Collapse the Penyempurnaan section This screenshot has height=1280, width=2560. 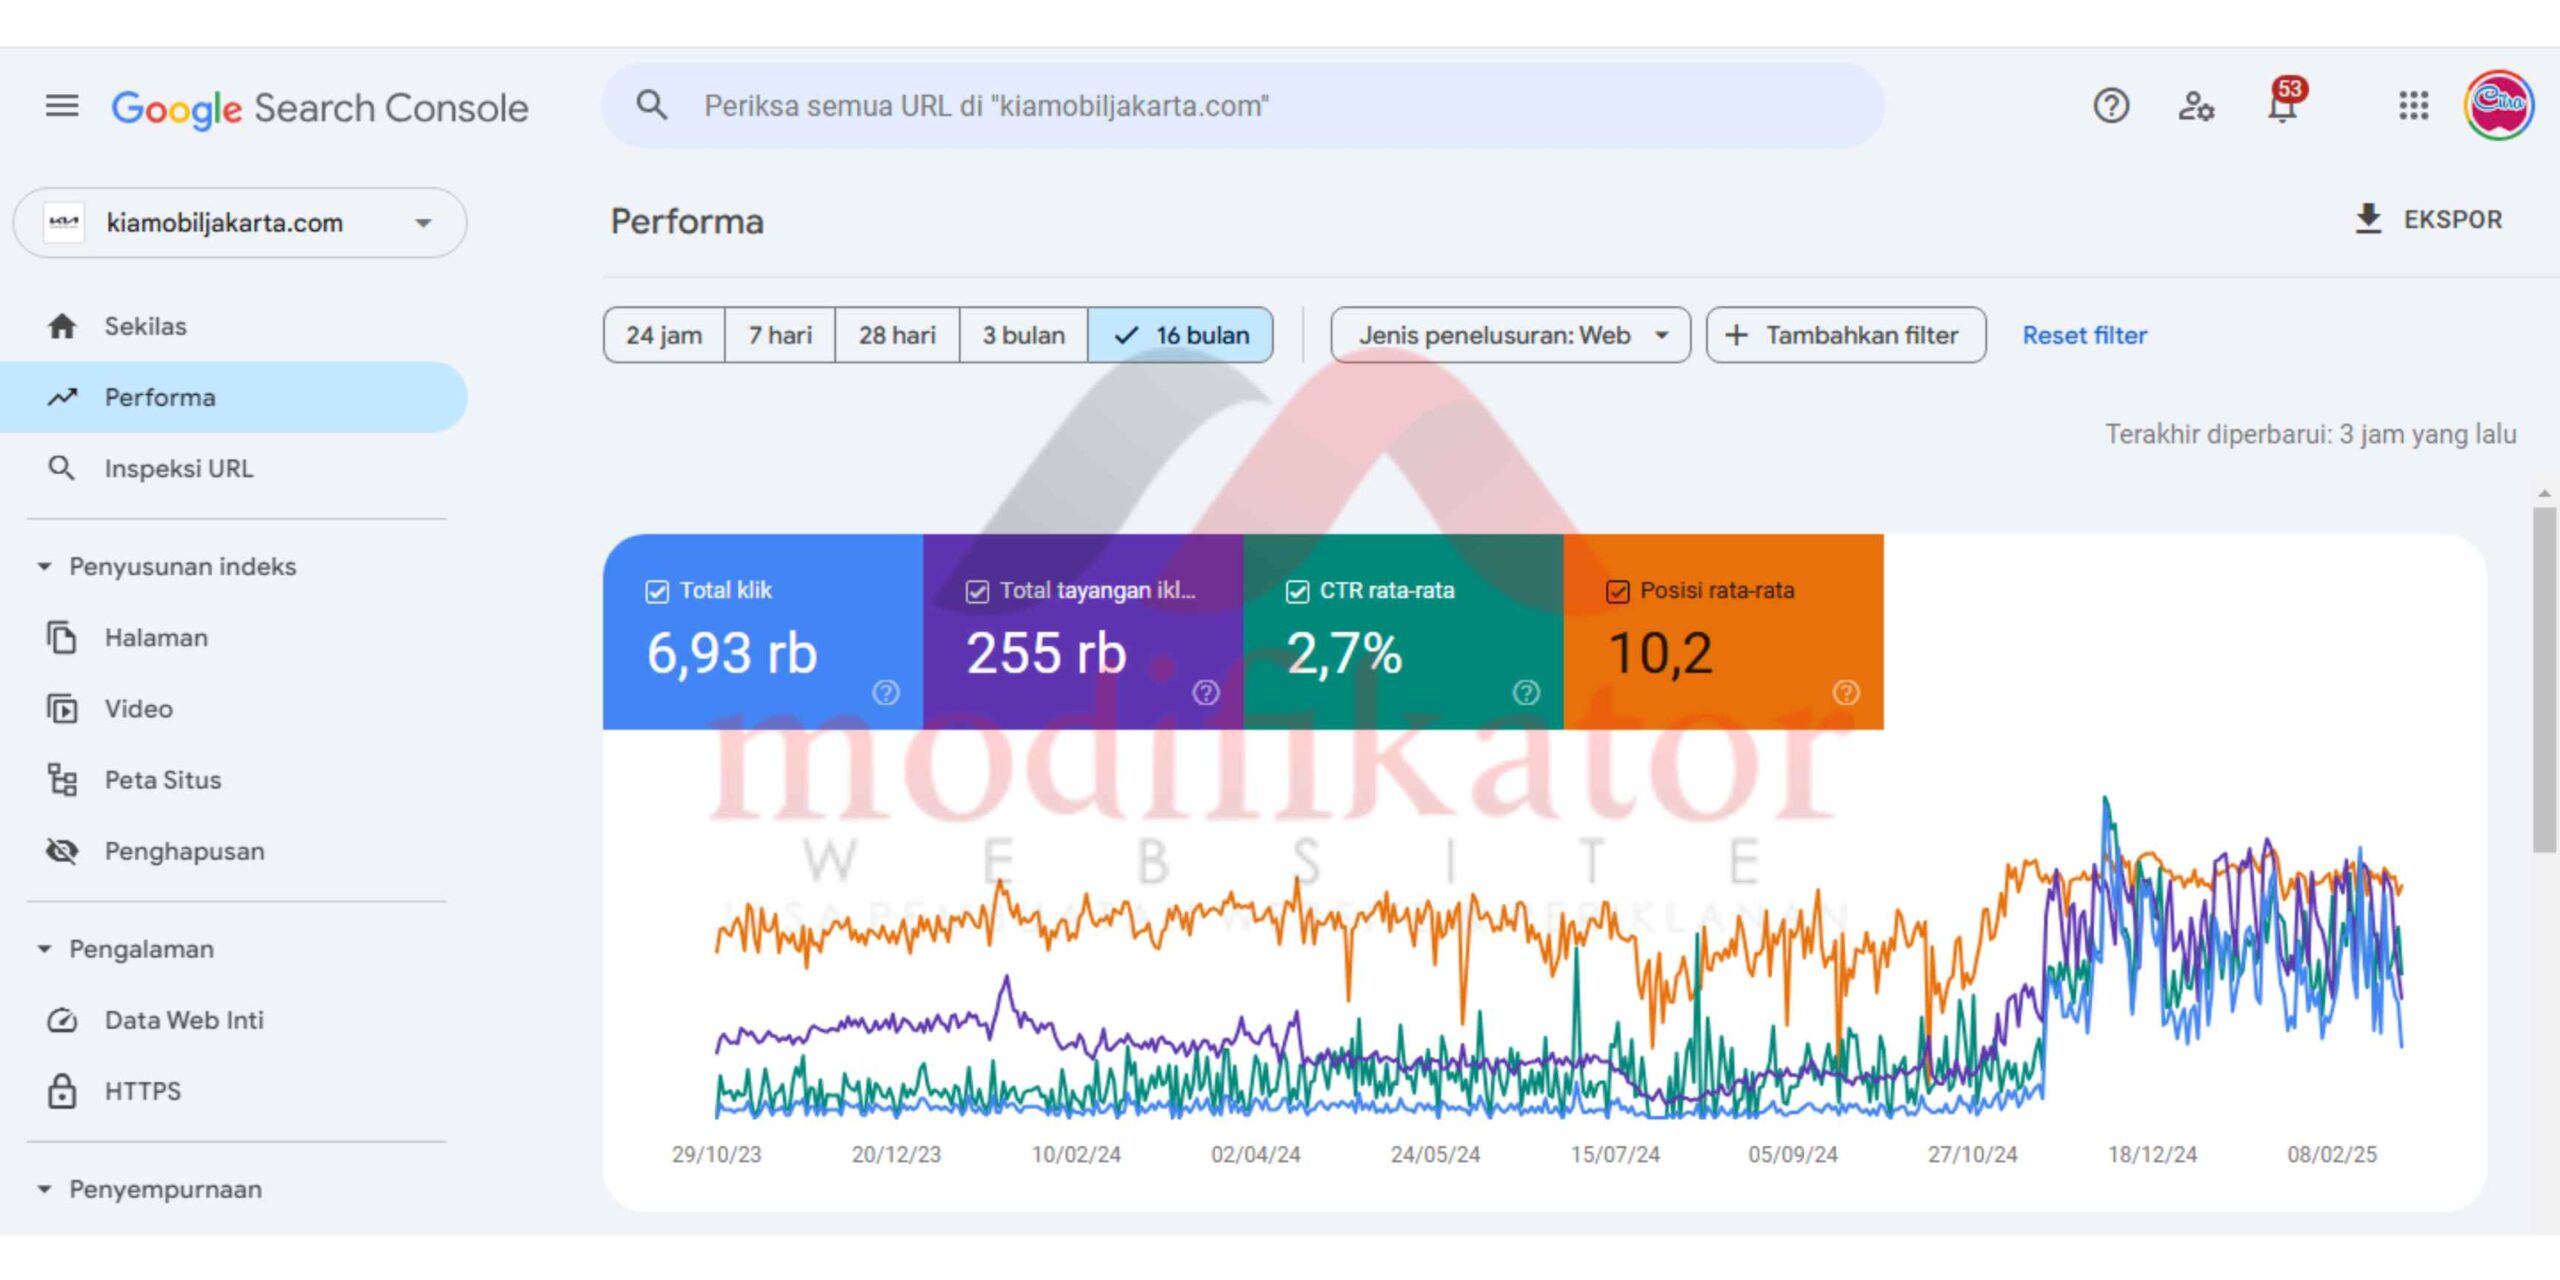44,1189
